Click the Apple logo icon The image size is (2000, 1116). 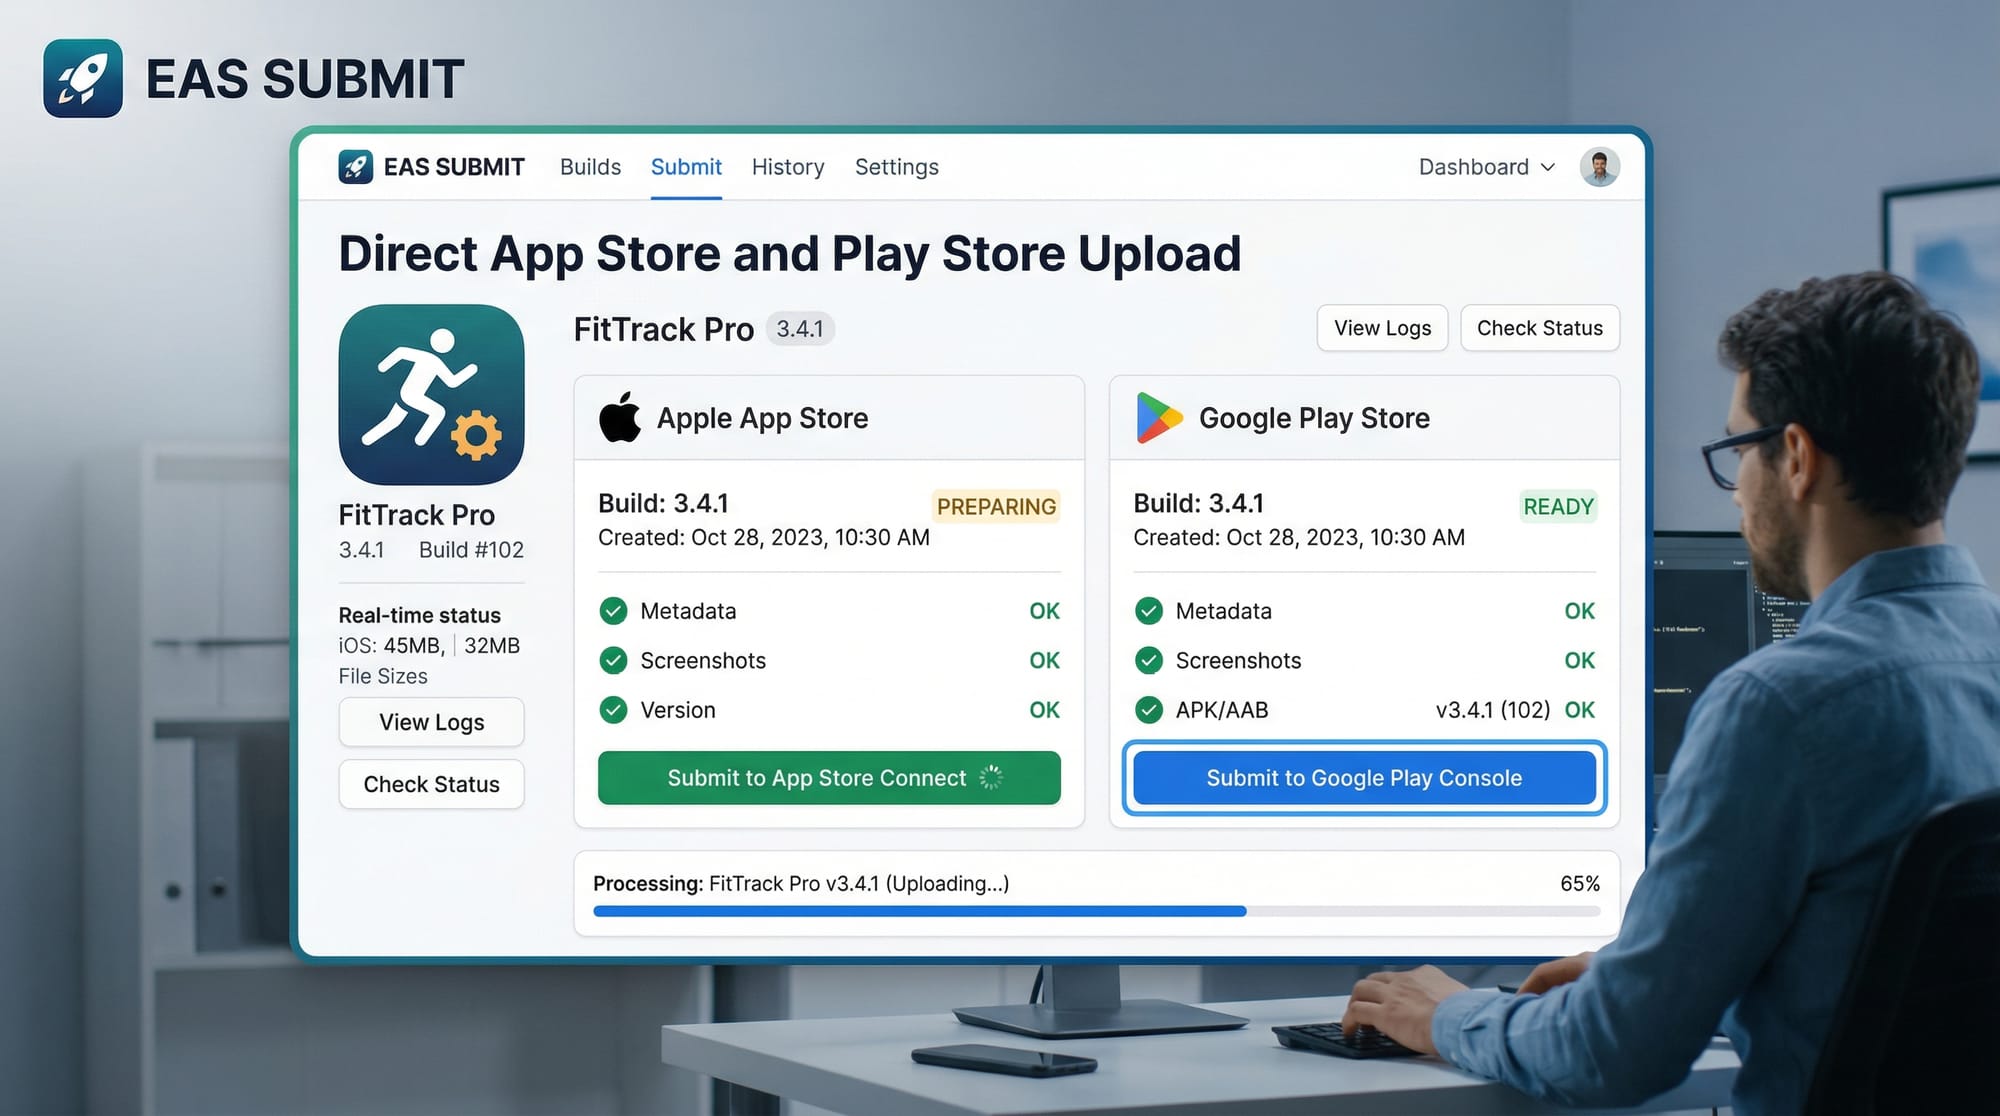(620, 418)
